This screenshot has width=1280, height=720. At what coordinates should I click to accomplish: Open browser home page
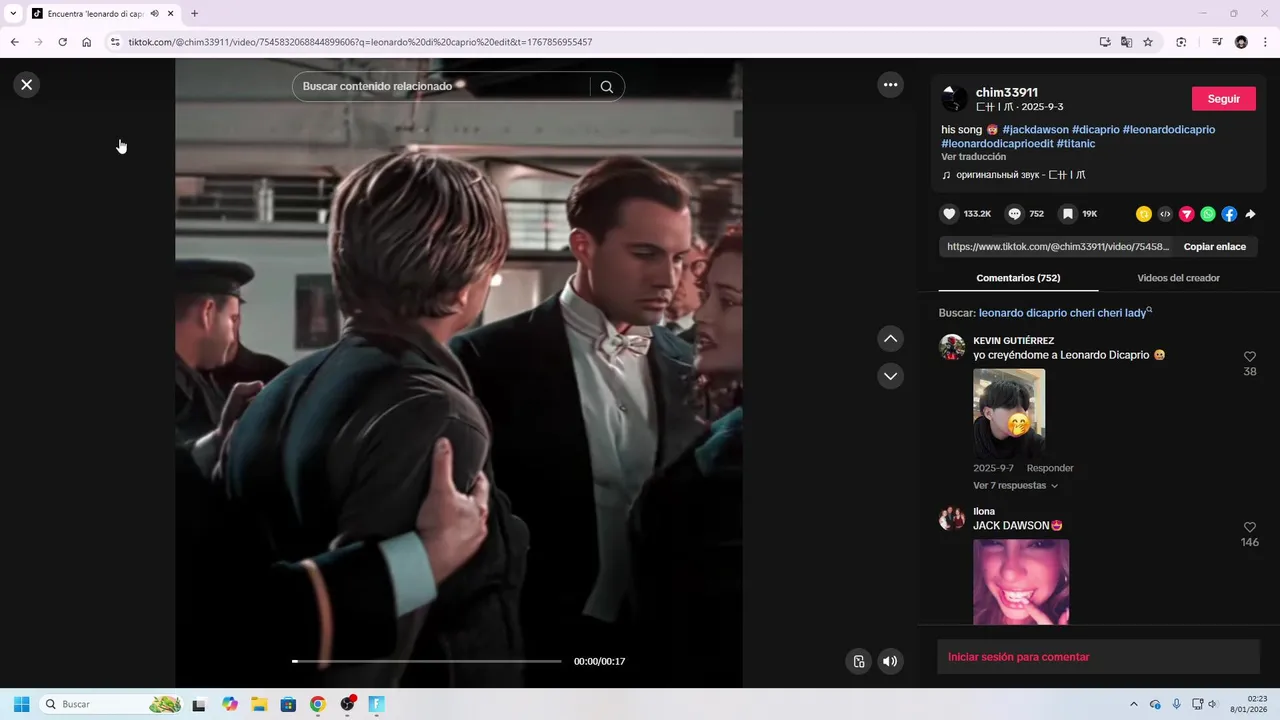87,42
